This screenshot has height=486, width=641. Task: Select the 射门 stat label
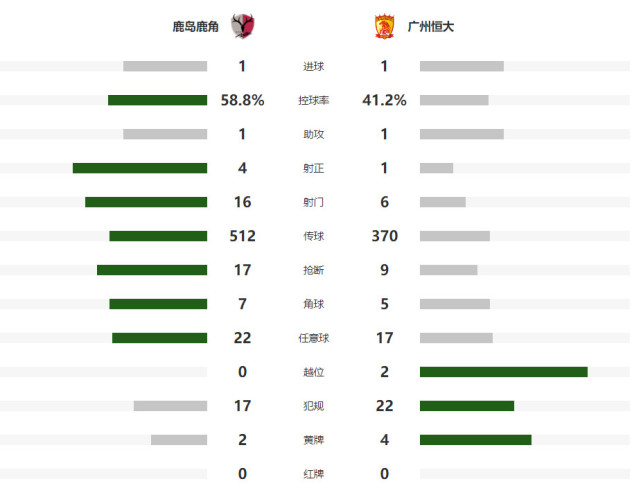pos(314,202)
